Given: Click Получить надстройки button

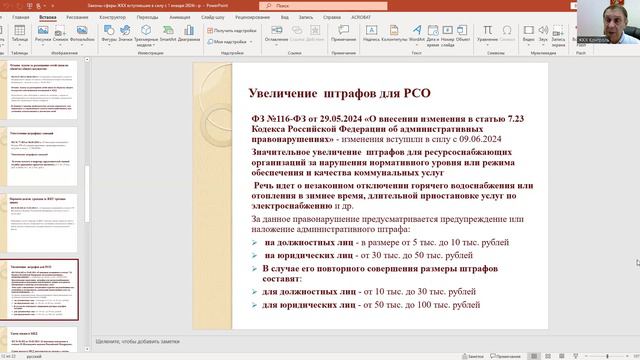Looking at the screenshot, I should (232, 31).
